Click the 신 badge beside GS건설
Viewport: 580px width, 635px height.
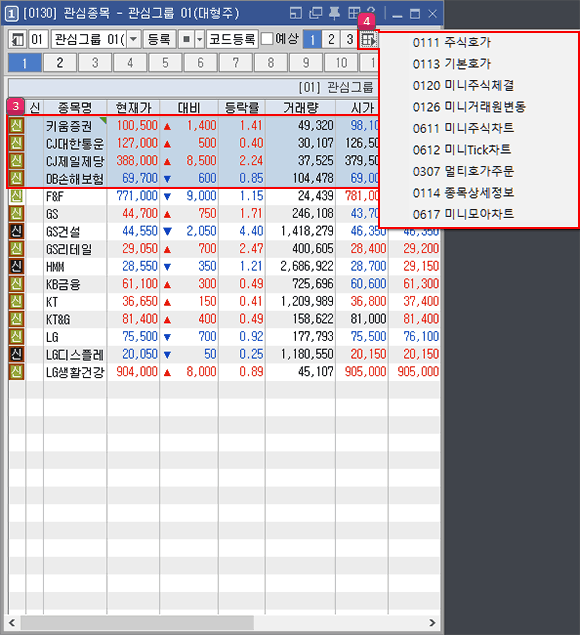[x=16, y=231]
